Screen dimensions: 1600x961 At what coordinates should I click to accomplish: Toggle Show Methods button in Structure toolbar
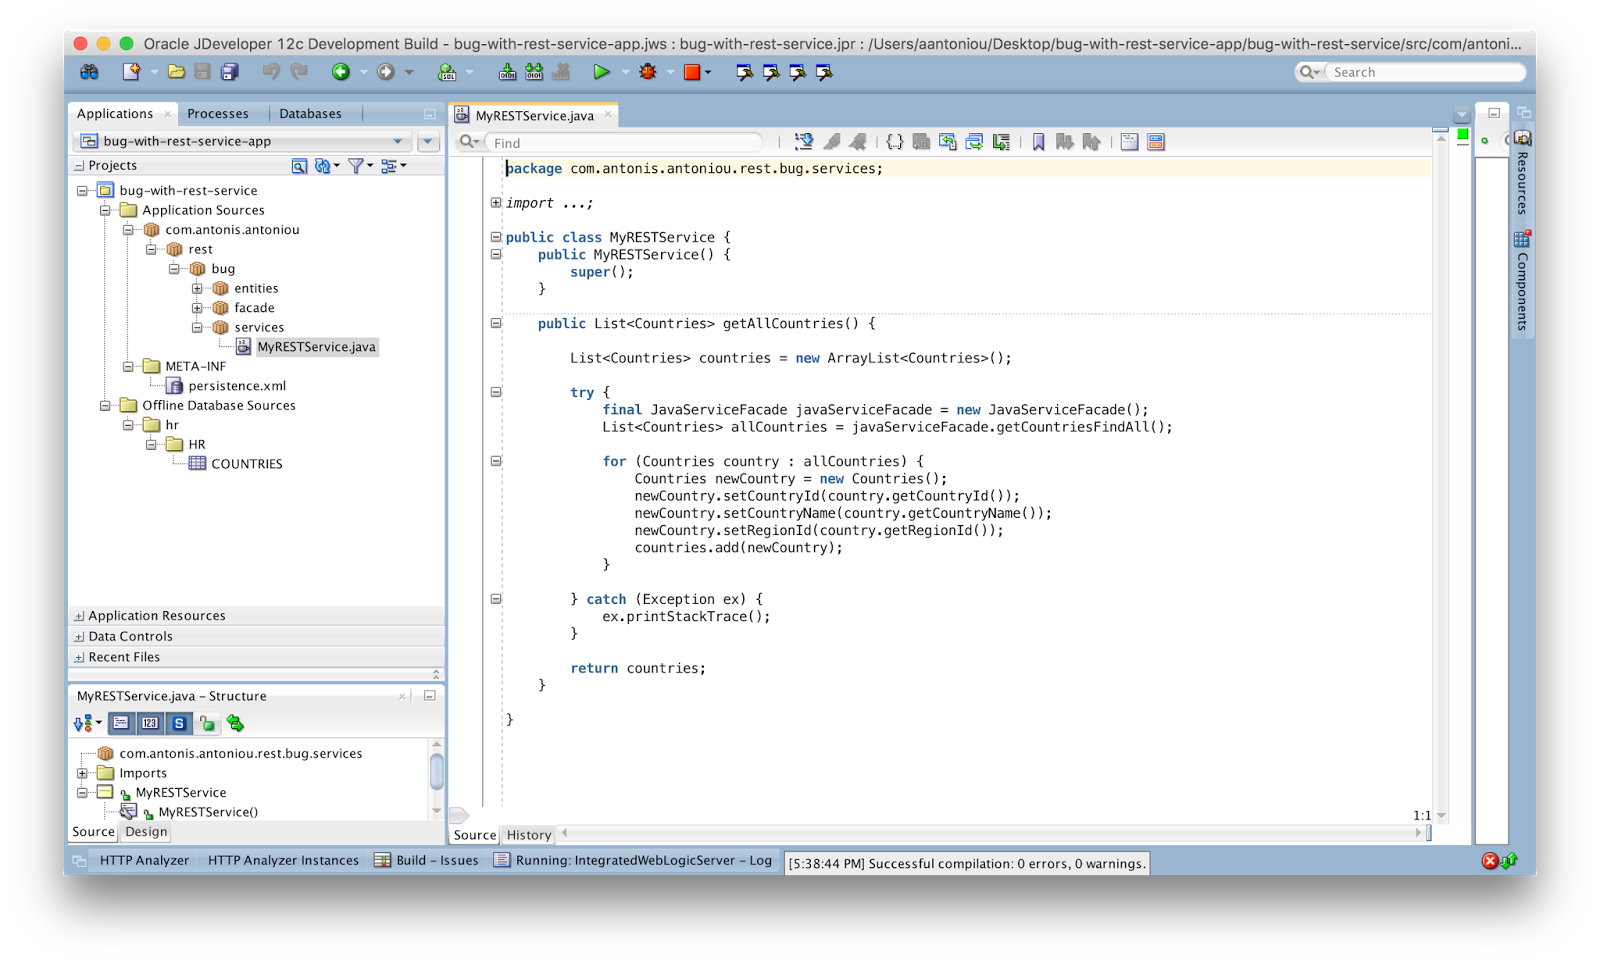click(x=121, y=723)
